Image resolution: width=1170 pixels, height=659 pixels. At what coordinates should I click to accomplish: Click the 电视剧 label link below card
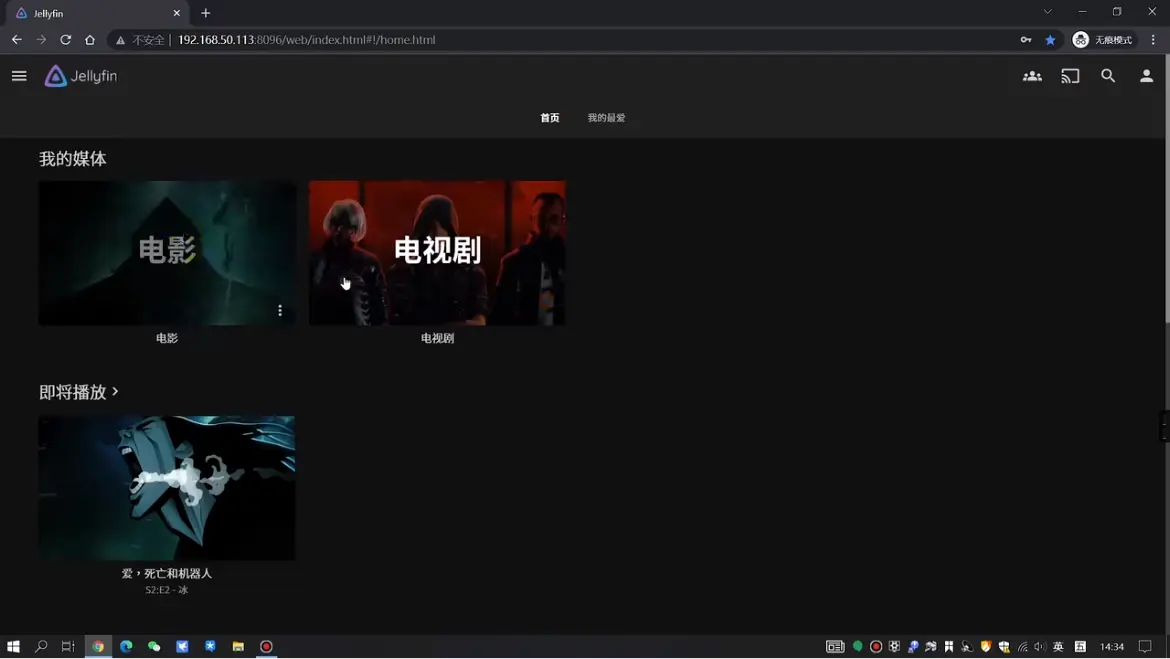pyautogui.click(x=437, y=339)
